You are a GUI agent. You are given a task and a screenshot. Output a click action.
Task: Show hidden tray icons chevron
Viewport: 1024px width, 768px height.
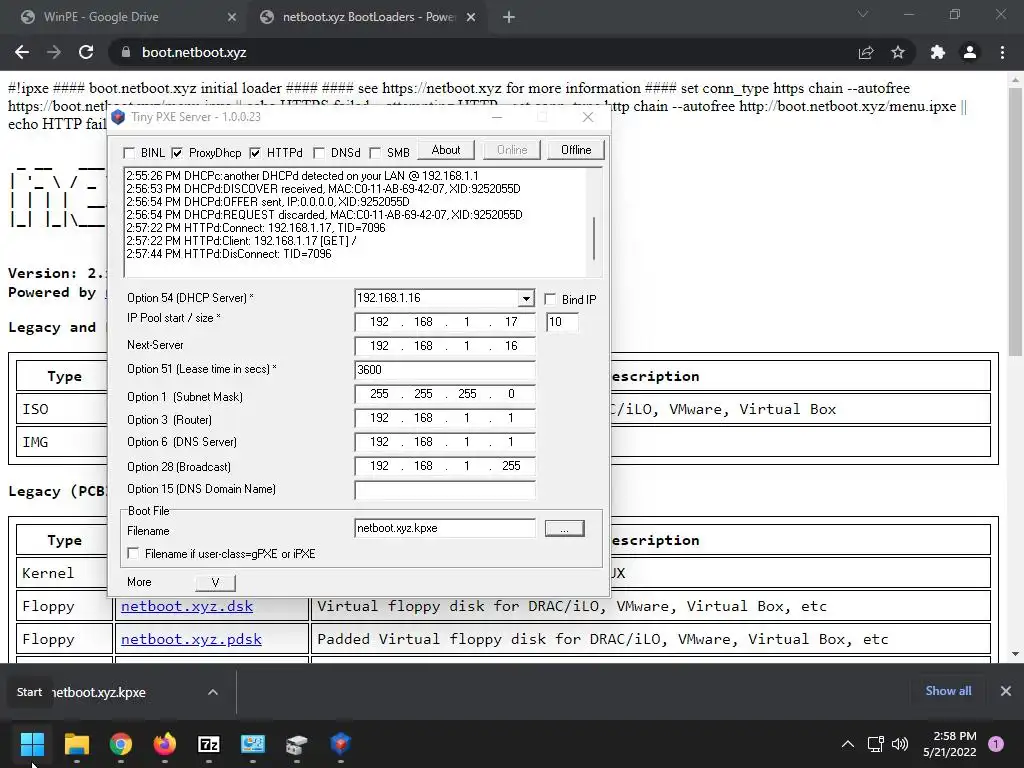848,744
